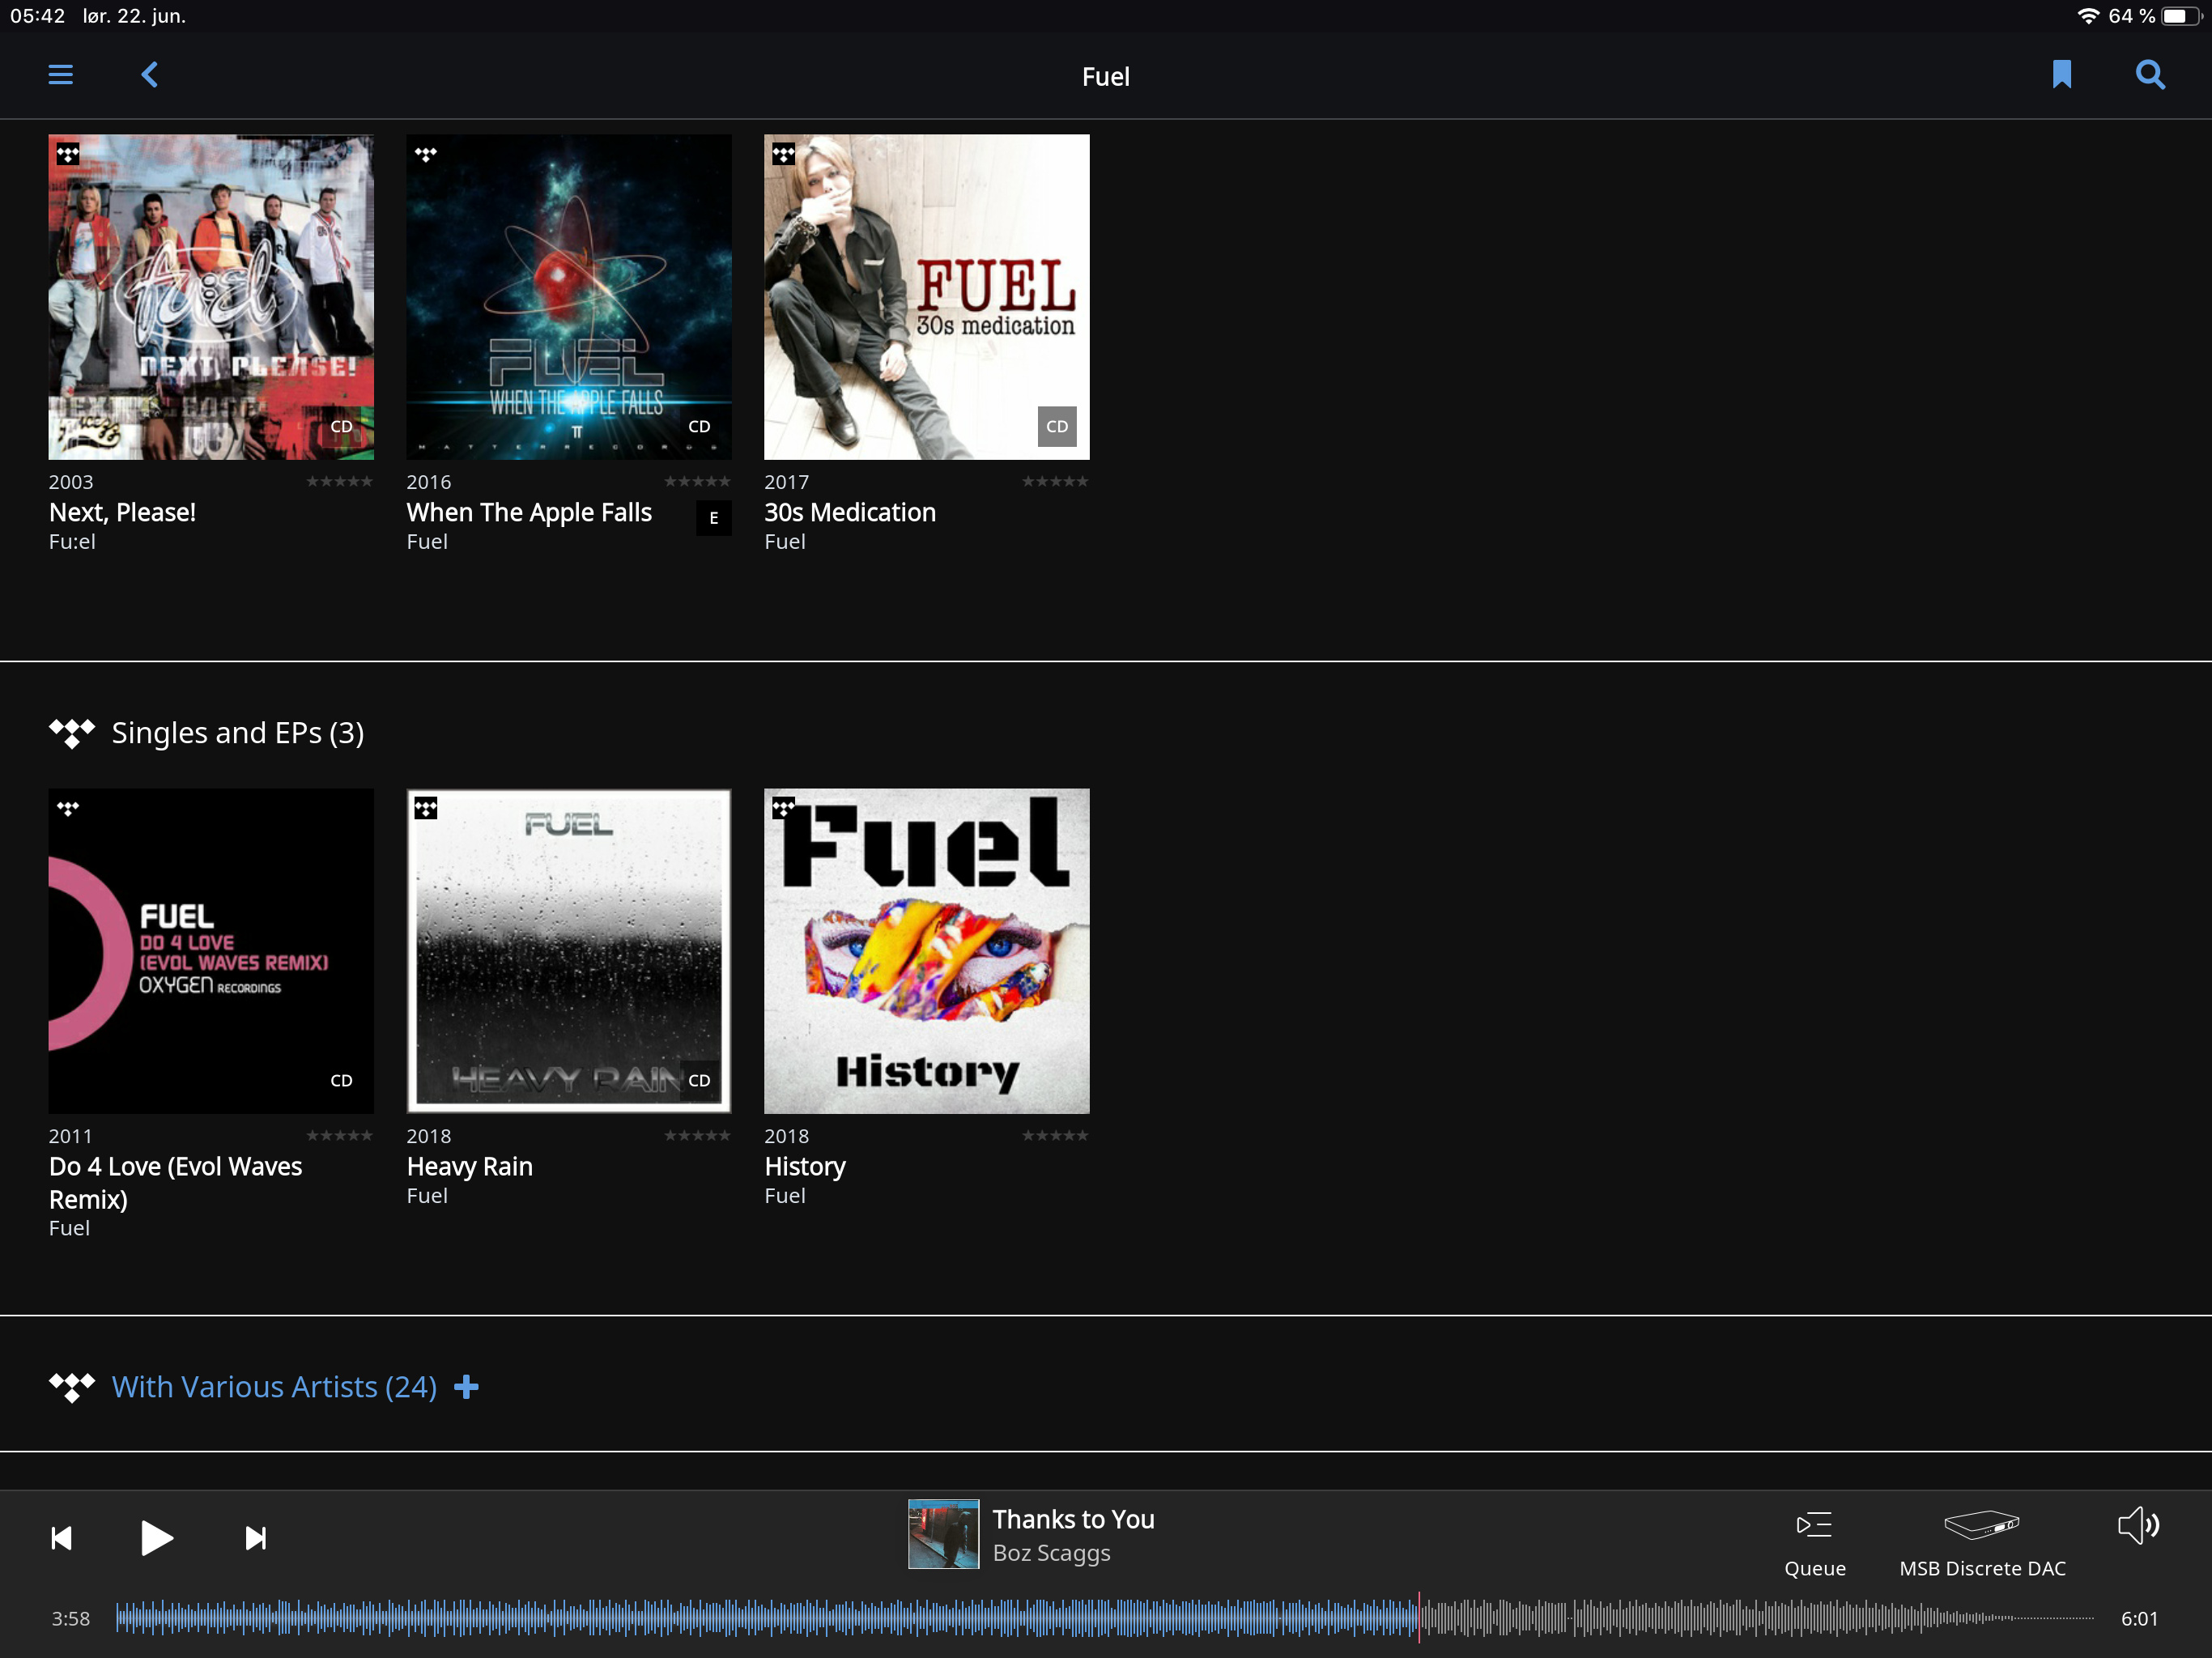Screen dimensions: 2212x1658
Task: Click the Next, Please! title text
Action: 122,512
